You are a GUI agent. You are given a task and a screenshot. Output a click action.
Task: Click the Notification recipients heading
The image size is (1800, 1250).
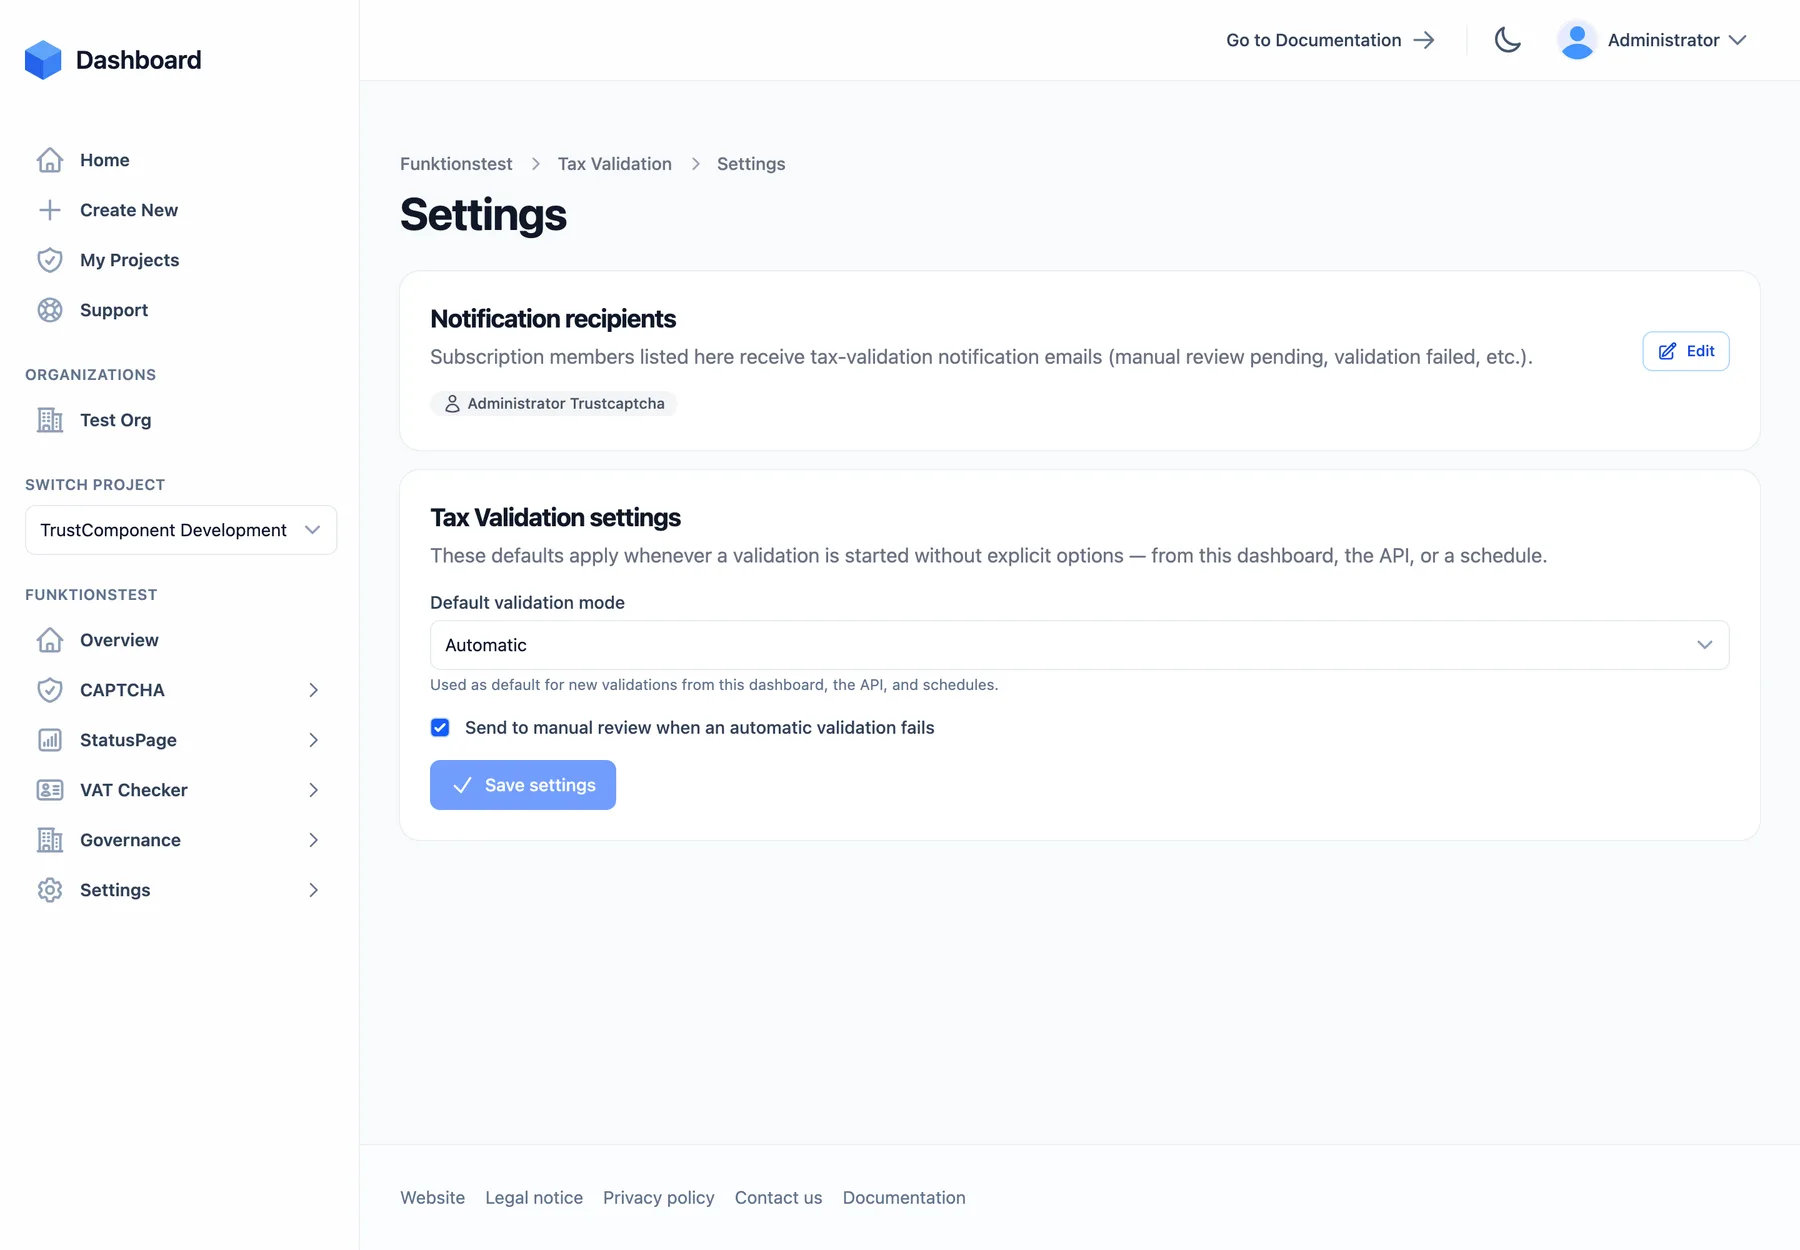click(553, 319)
